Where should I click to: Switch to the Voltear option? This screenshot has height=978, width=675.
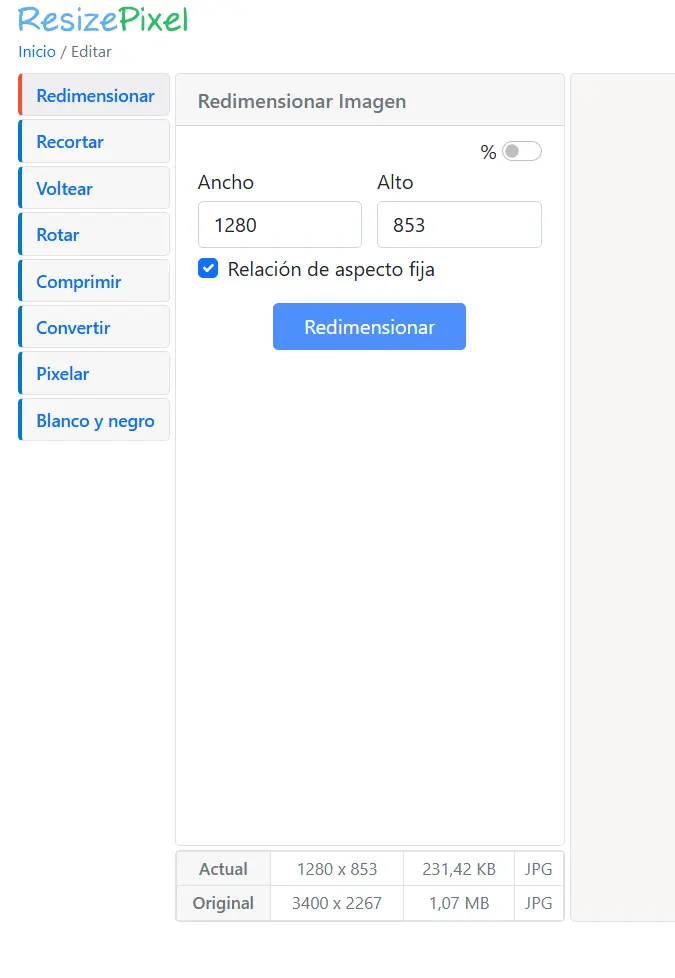point(64,189)
